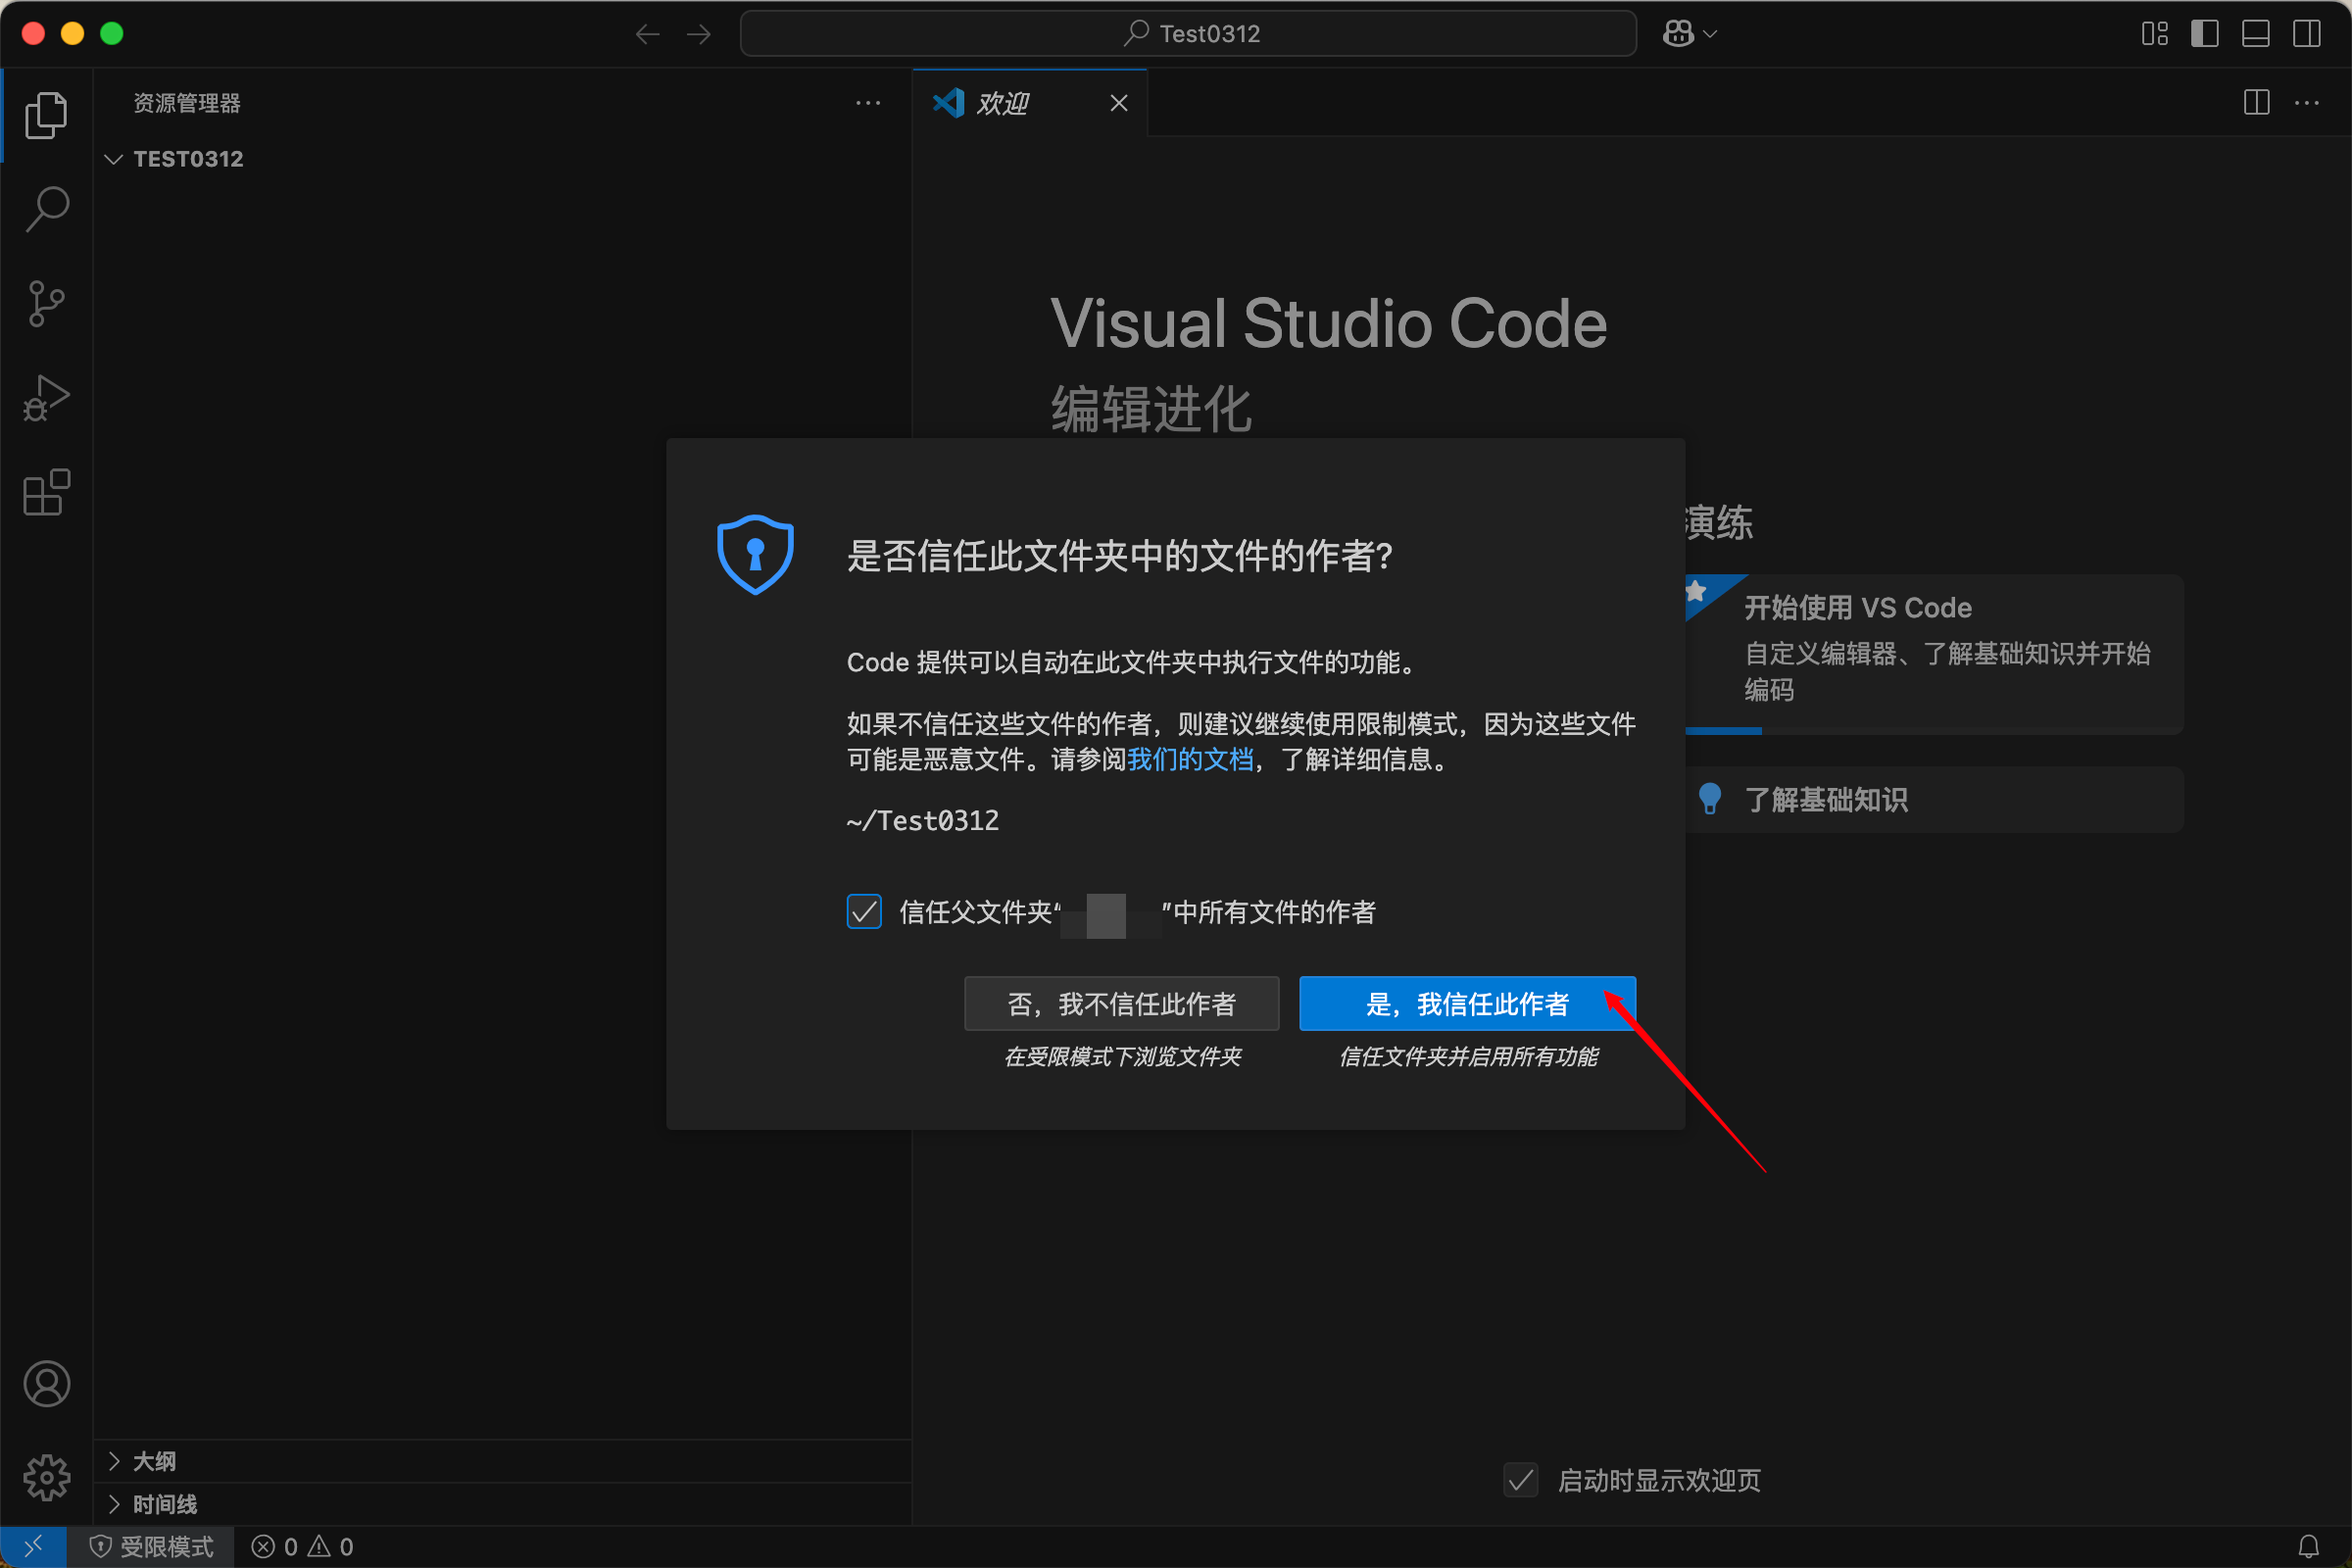This screenshot has width=2352, height=1568.
Task: Open the Run and Debug view
Action: point(46,398)
